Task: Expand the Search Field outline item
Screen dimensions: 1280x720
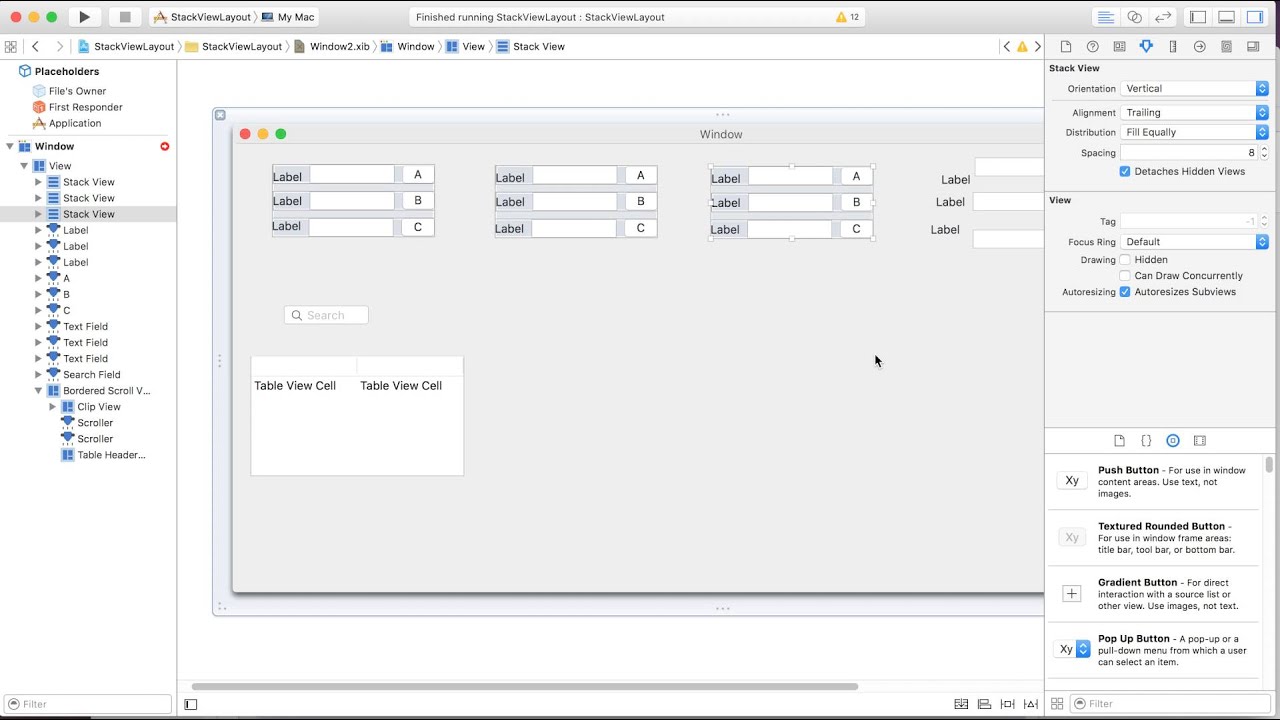Action: (x=39, y=375)
